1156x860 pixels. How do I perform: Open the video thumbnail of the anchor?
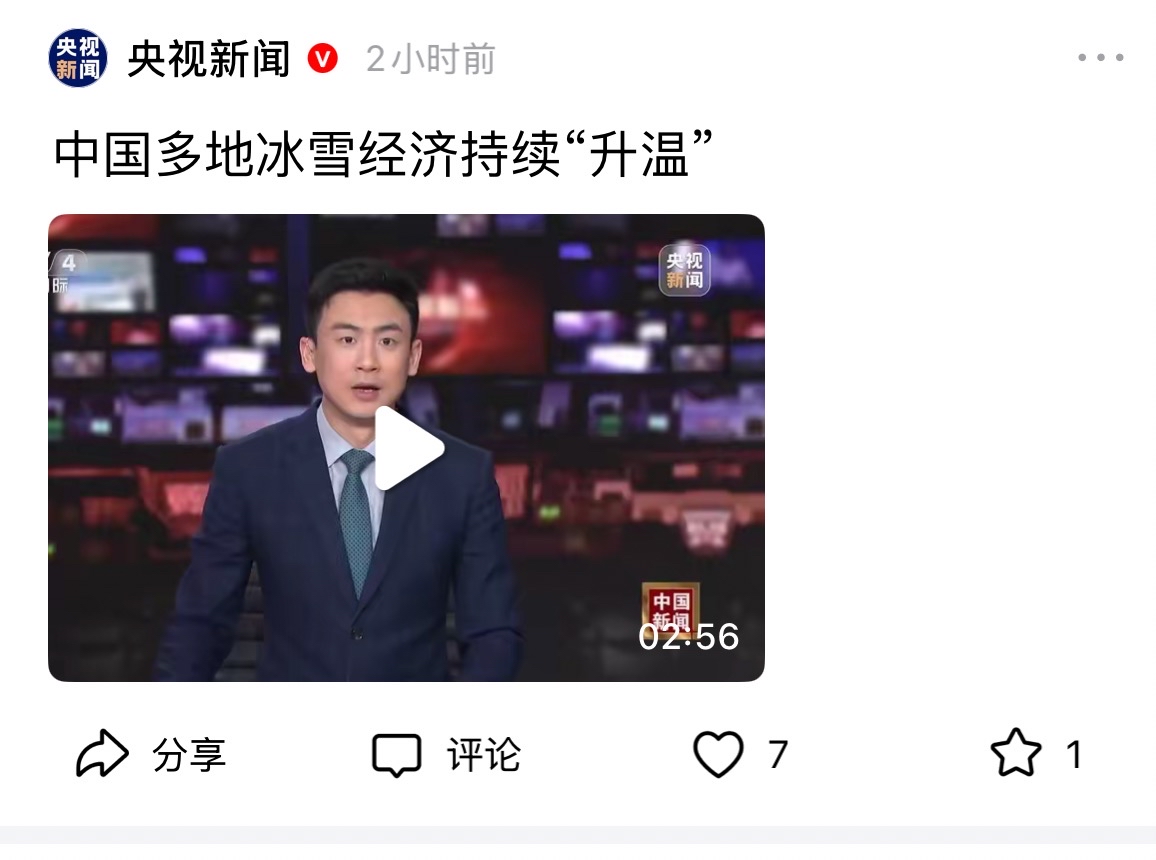click(406, 448)
